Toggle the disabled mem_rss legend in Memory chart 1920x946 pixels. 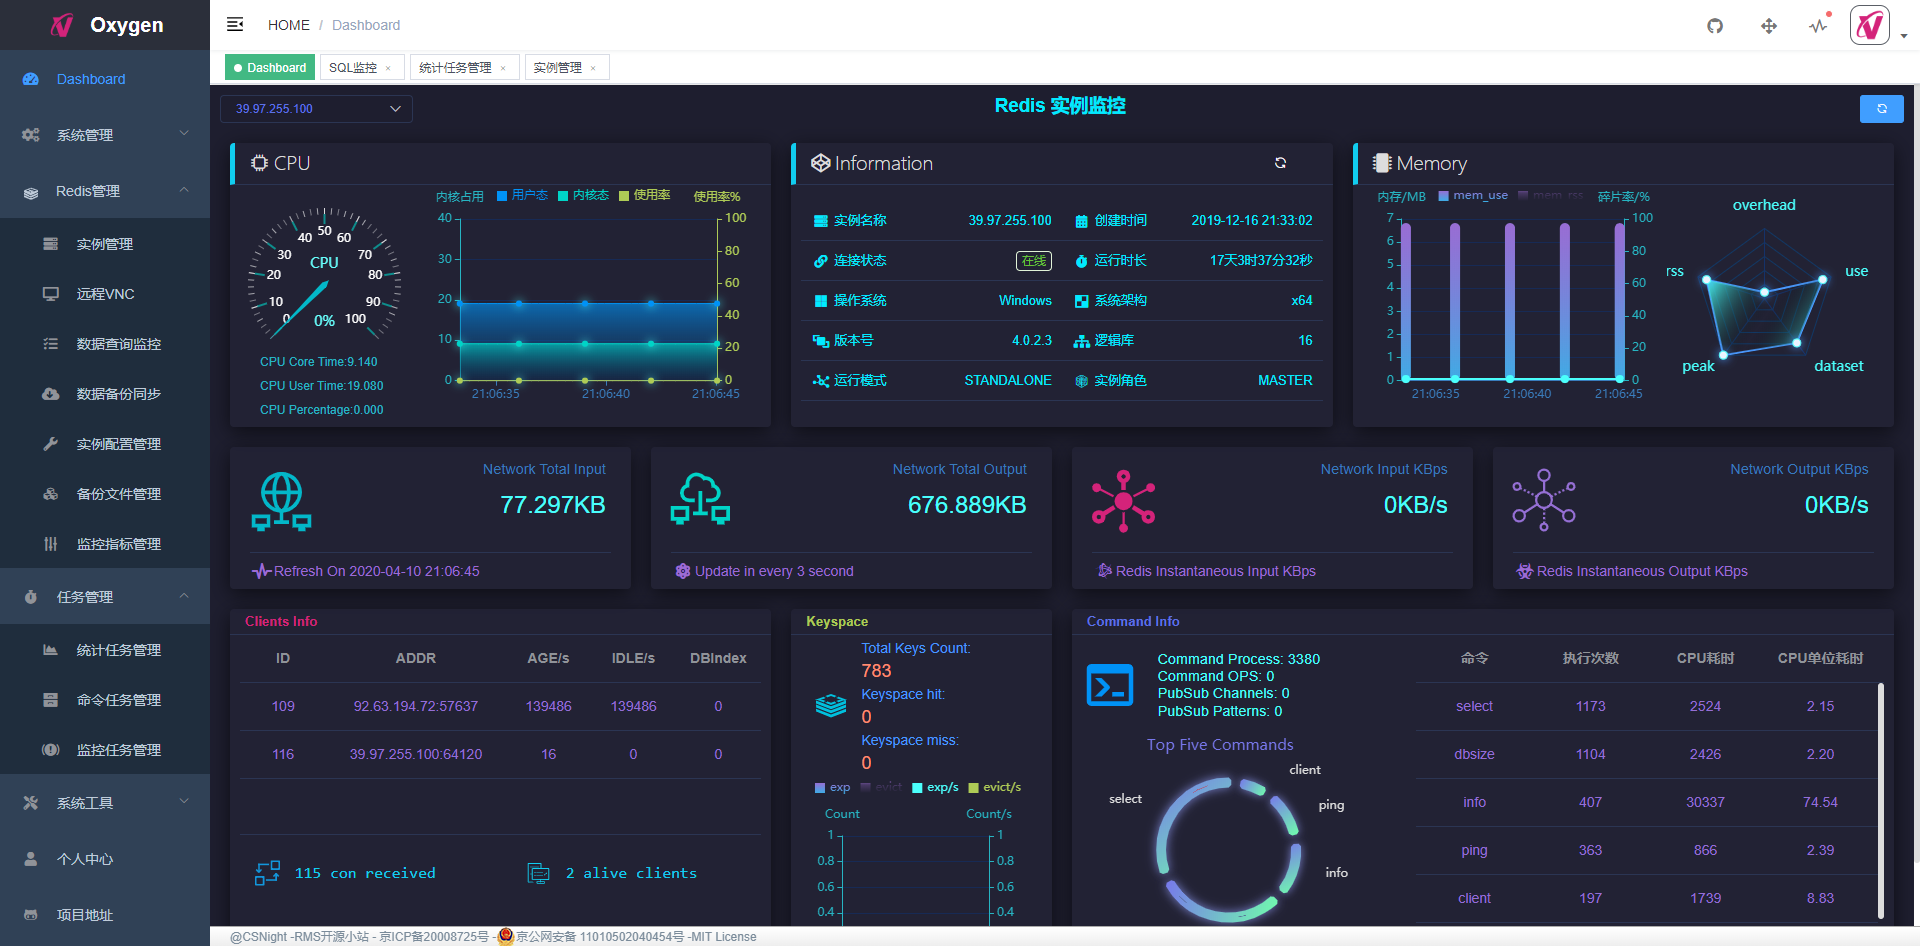(1551, 196)
